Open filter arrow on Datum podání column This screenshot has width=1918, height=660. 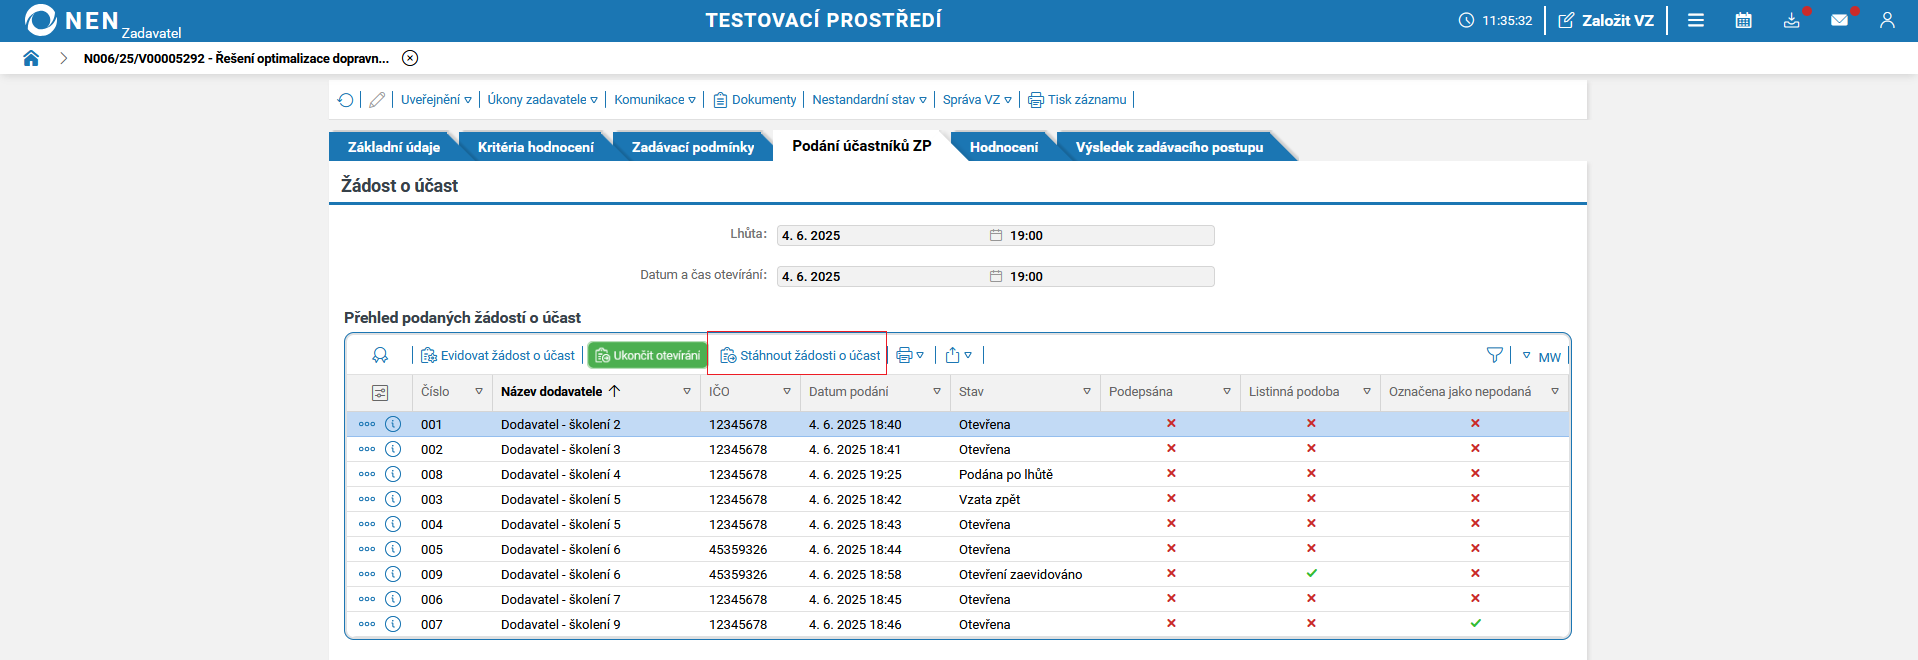tap(937, 392)
